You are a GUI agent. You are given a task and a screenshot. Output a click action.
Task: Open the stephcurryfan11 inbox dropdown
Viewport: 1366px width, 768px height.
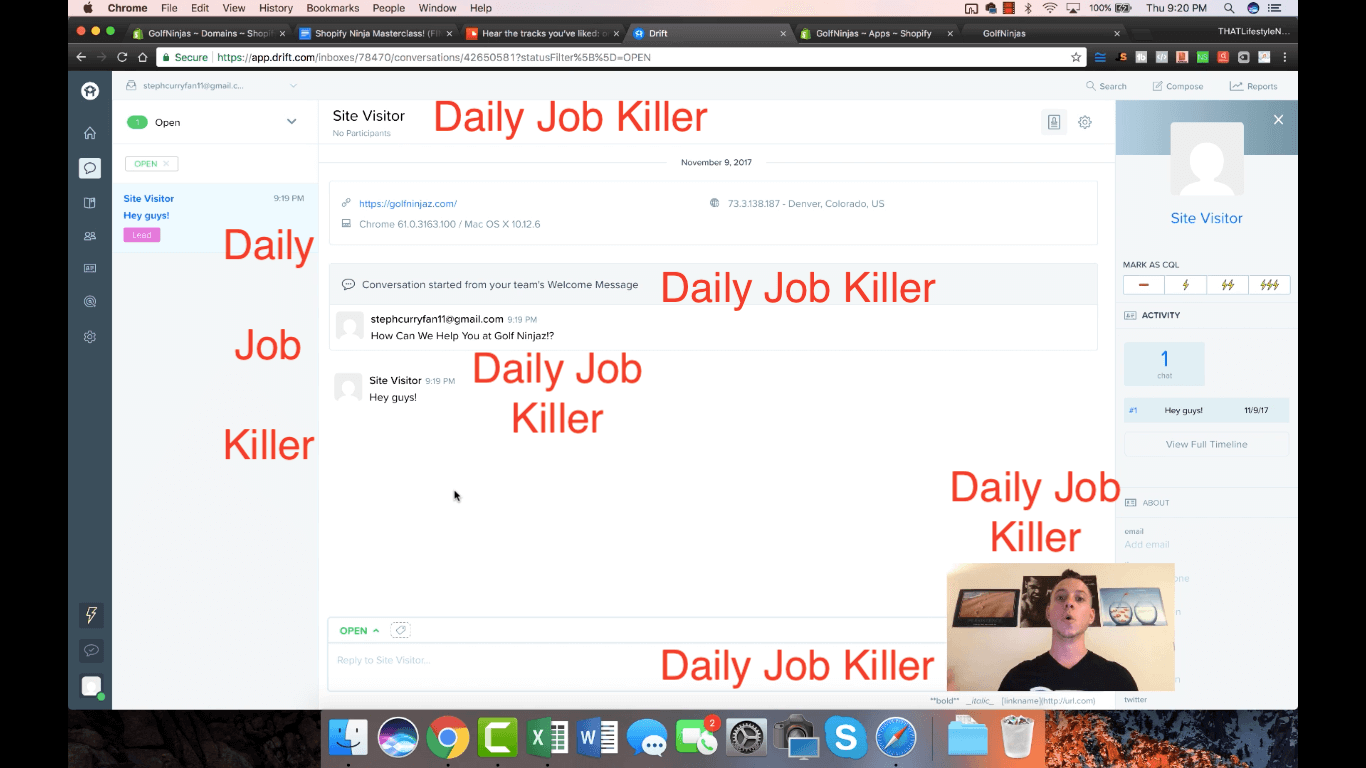click(x=212, y=86)
